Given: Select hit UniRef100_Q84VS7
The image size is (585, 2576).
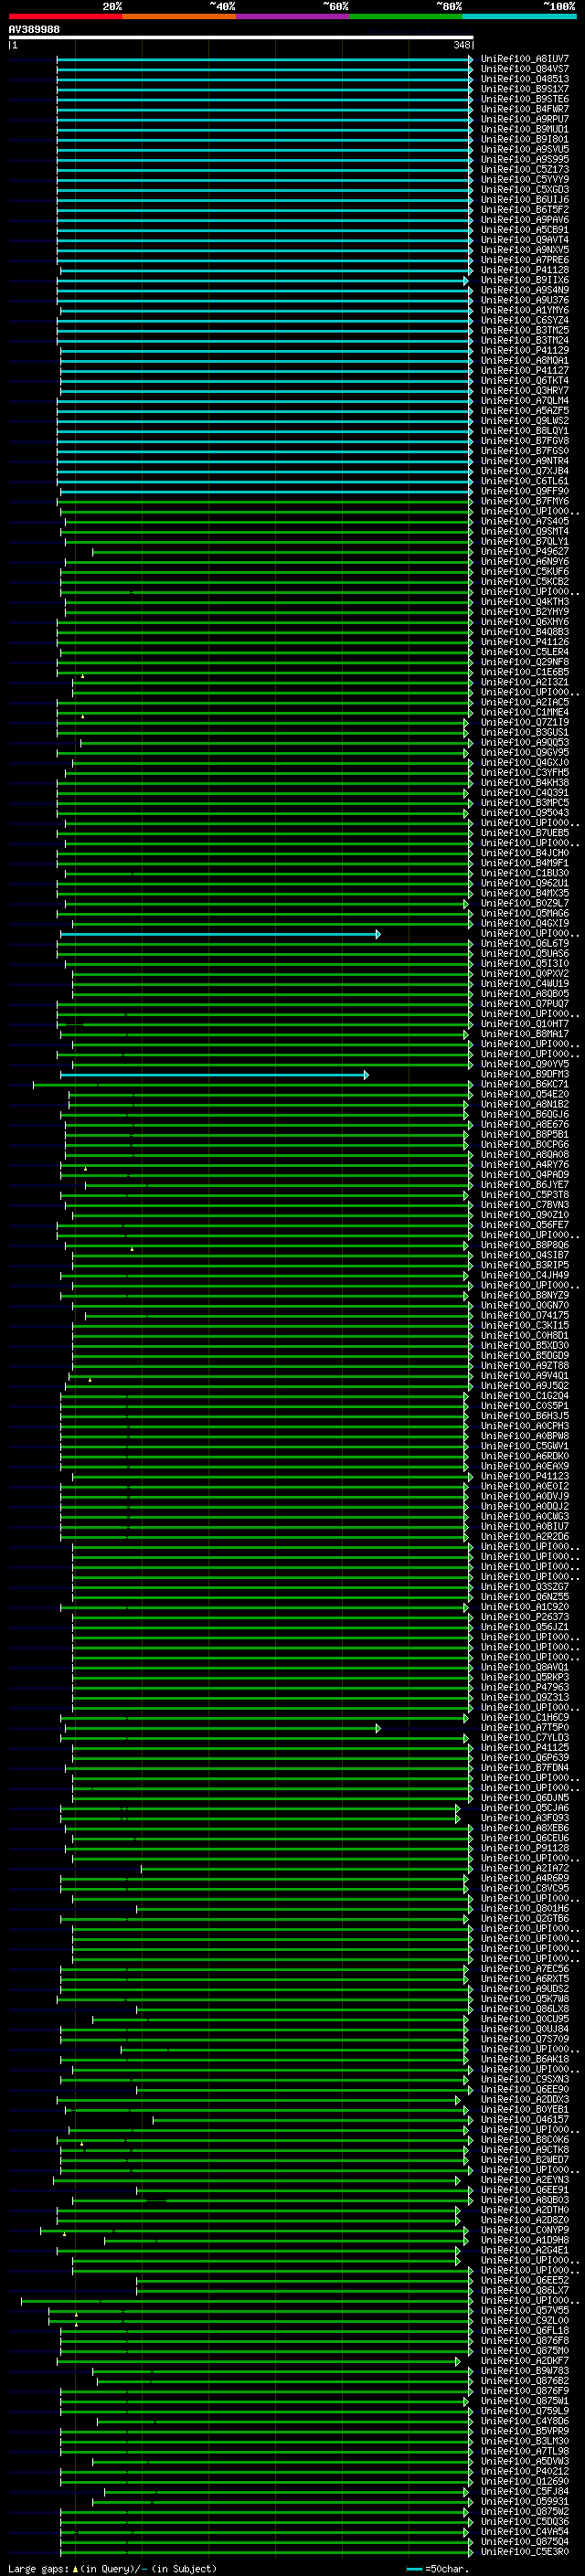Looking at the screenshot, I should coord(525,69).
